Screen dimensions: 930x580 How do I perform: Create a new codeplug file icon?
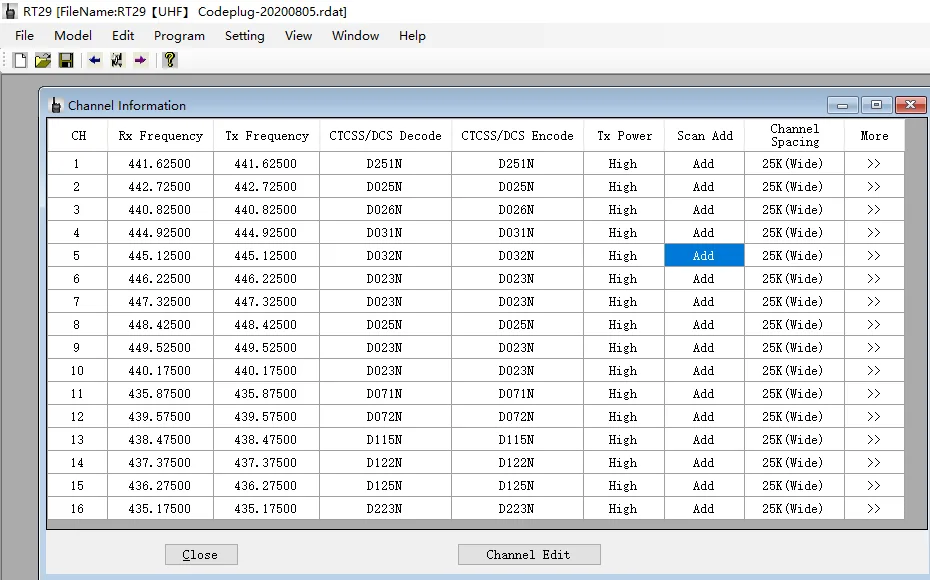point(20,60)
